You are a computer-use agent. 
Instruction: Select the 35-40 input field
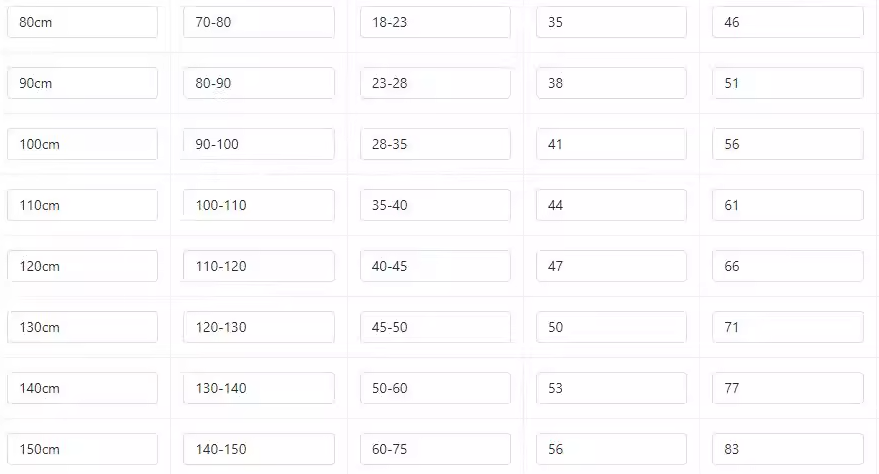pyautogui.click(x=435, y=205)
